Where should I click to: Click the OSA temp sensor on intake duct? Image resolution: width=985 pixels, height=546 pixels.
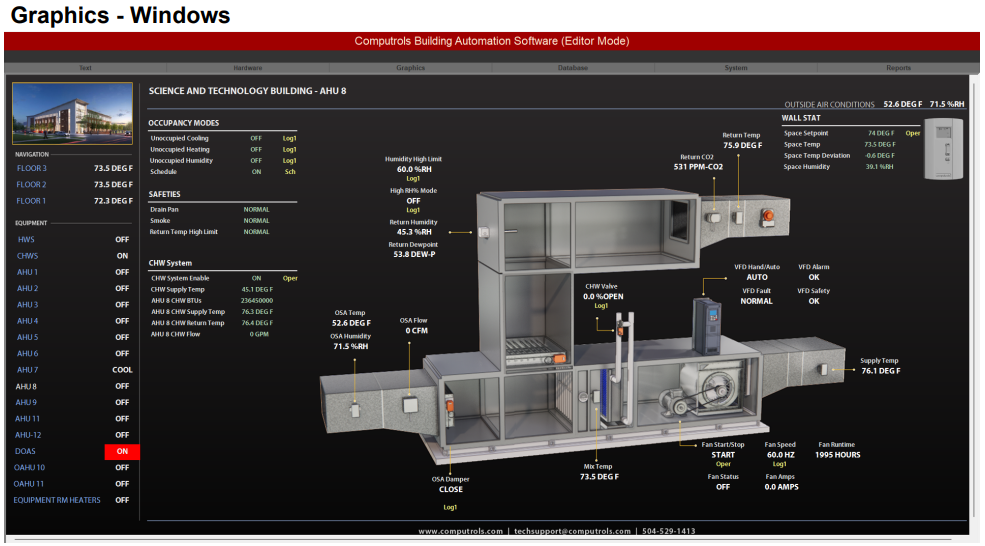coord(355,408)
